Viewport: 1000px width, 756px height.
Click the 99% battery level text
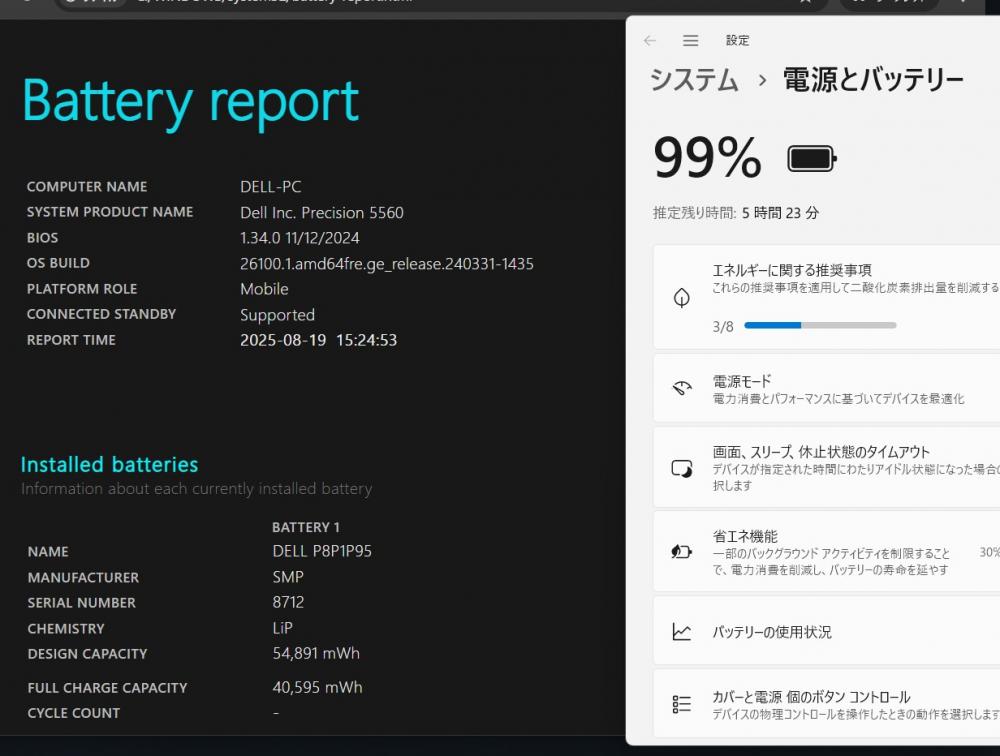[x=707, y=158]
